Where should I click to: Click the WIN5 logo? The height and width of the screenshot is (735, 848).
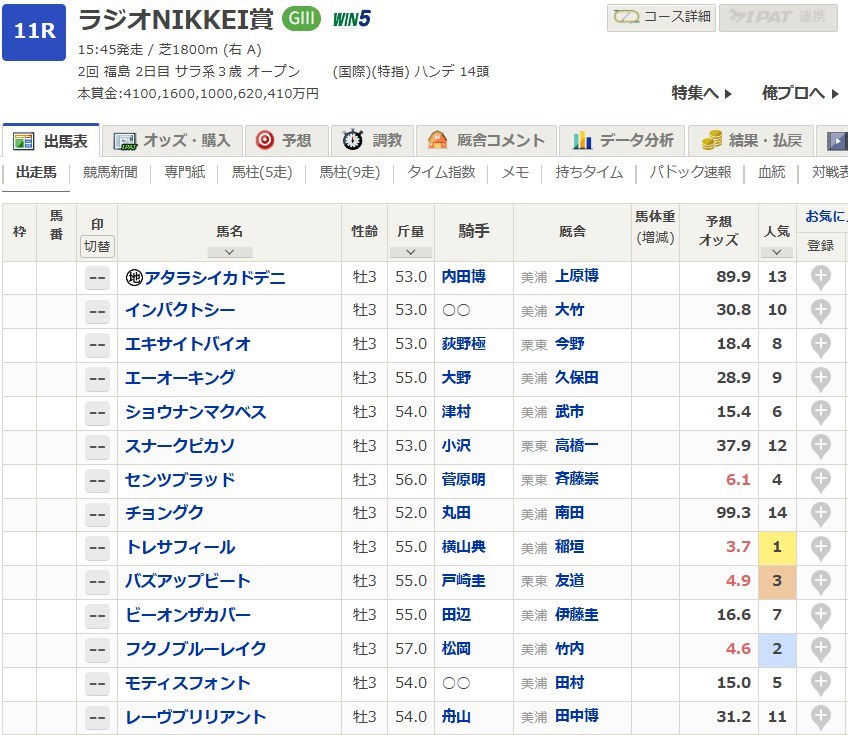(x=352, y=19)
